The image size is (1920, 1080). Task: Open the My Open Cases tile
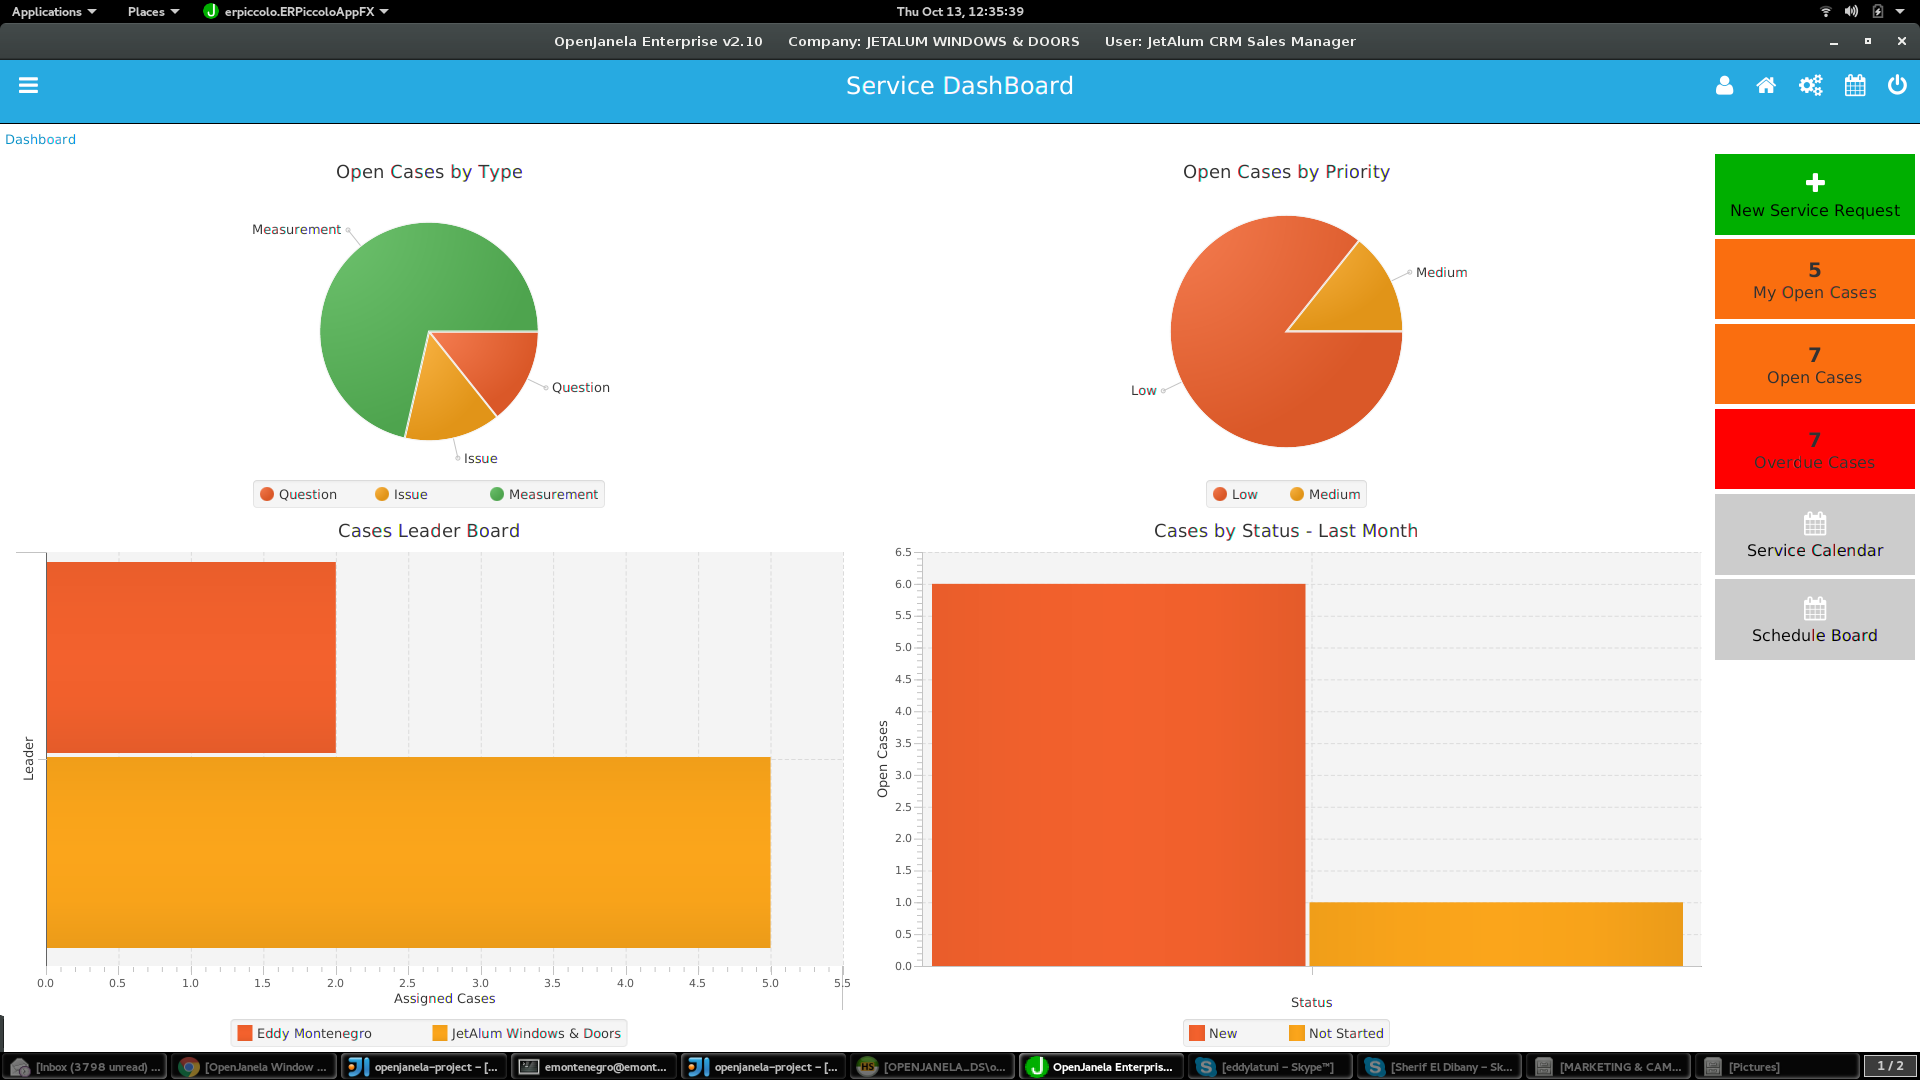coord(1814,280)
